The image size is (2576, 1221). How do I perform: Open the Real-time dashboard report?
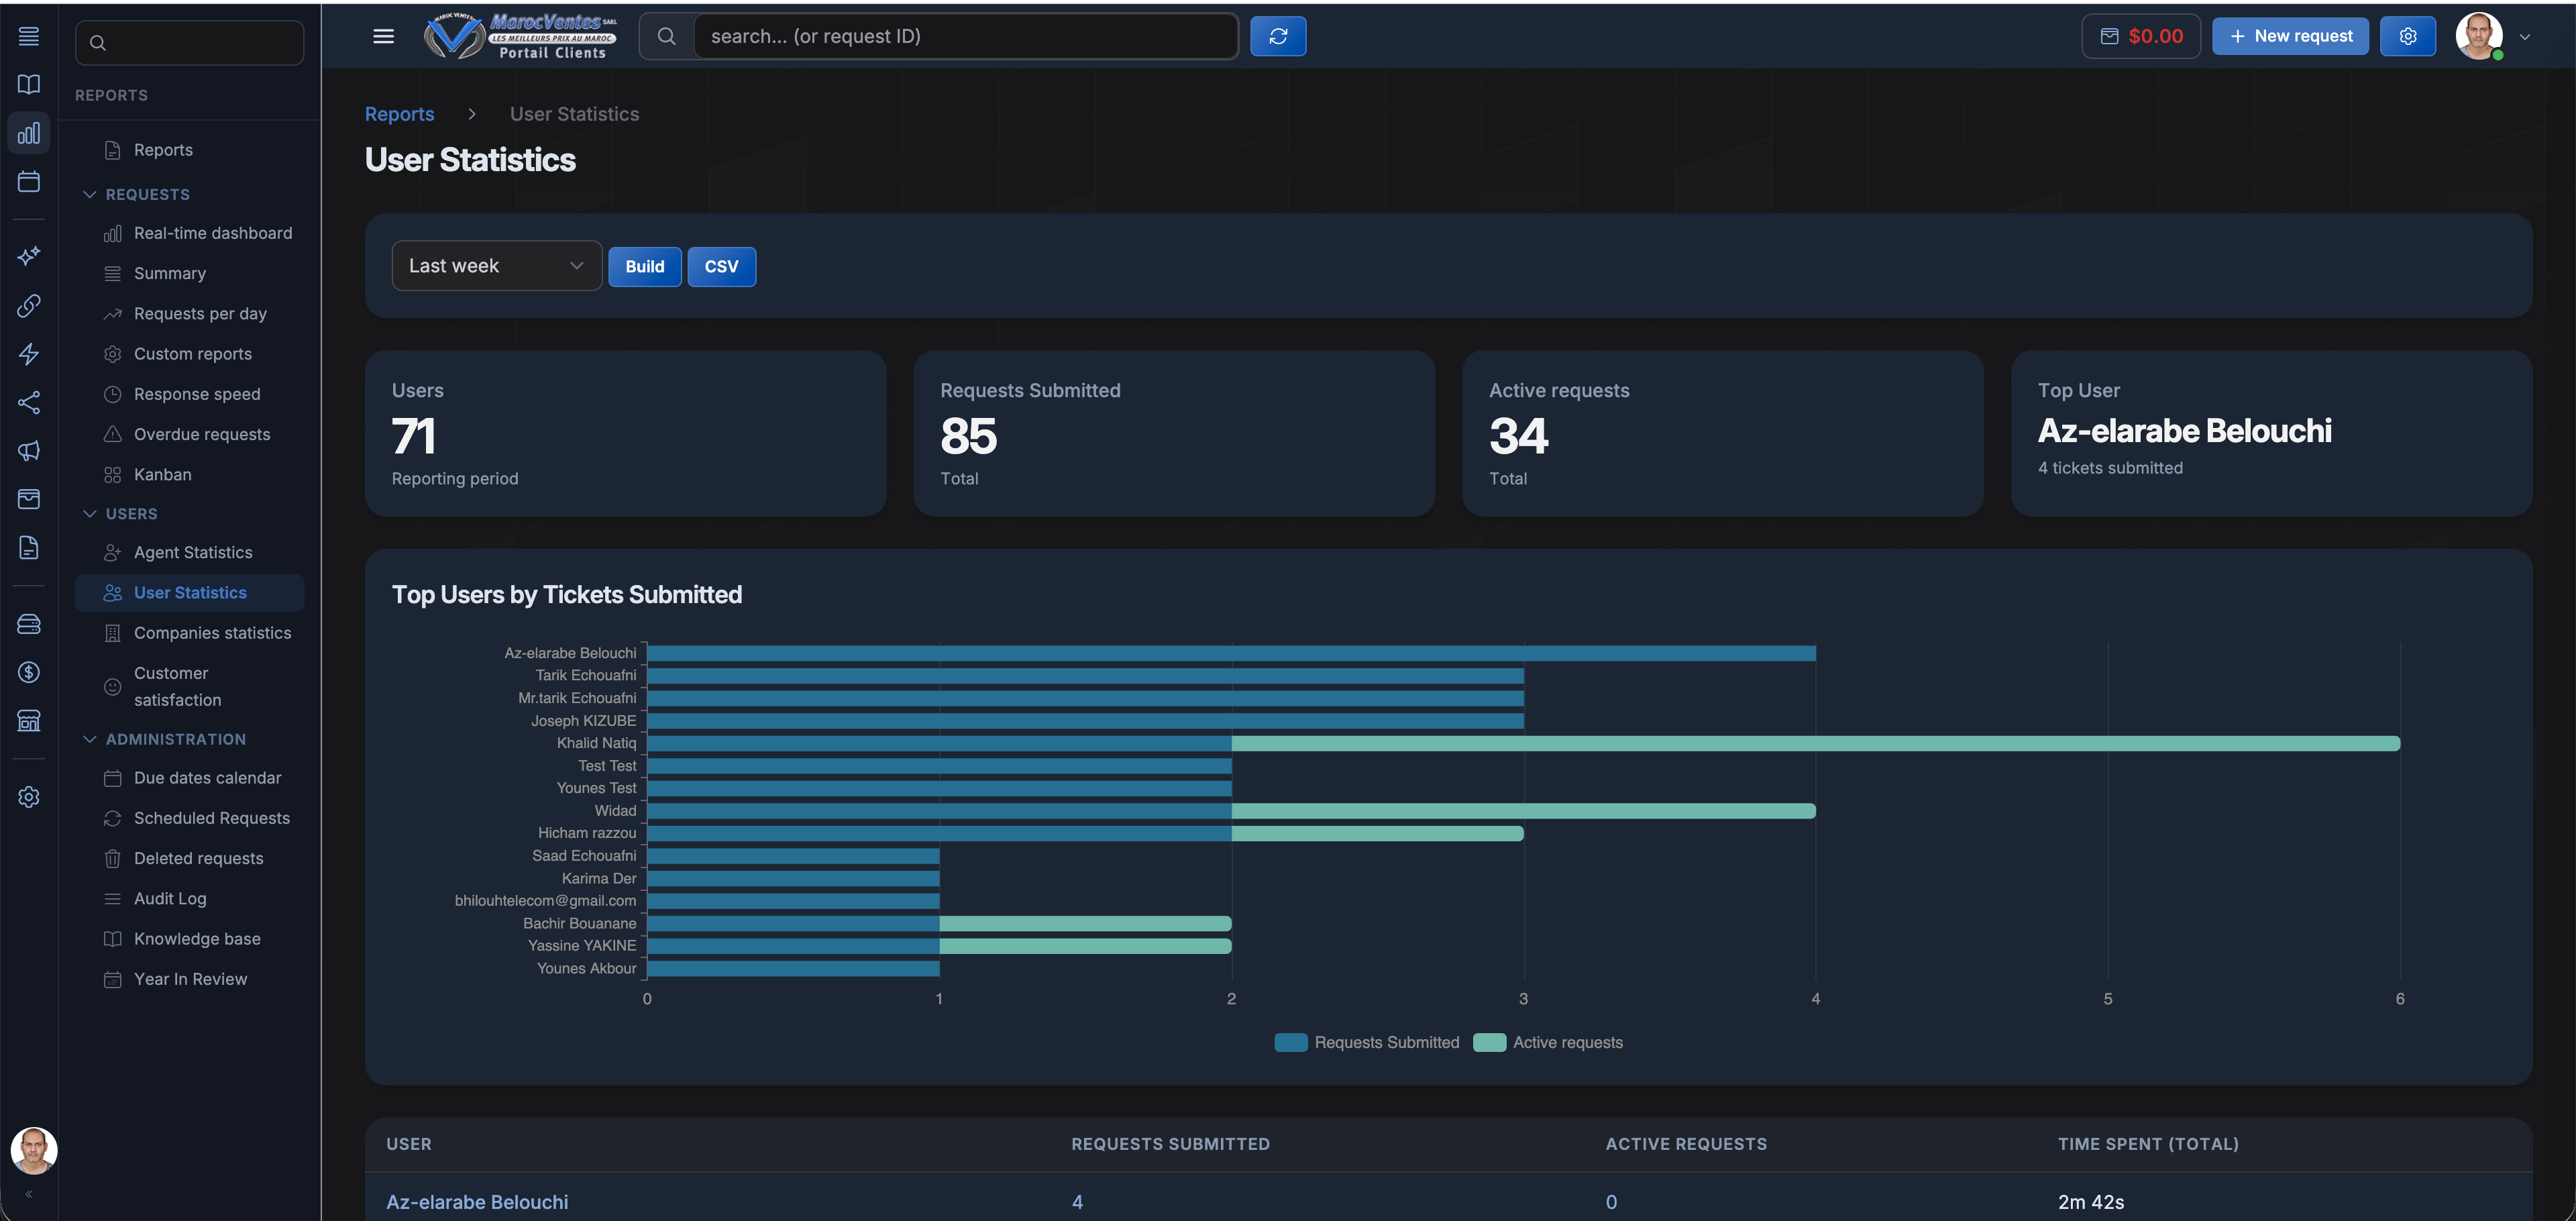tap(212, 233)
